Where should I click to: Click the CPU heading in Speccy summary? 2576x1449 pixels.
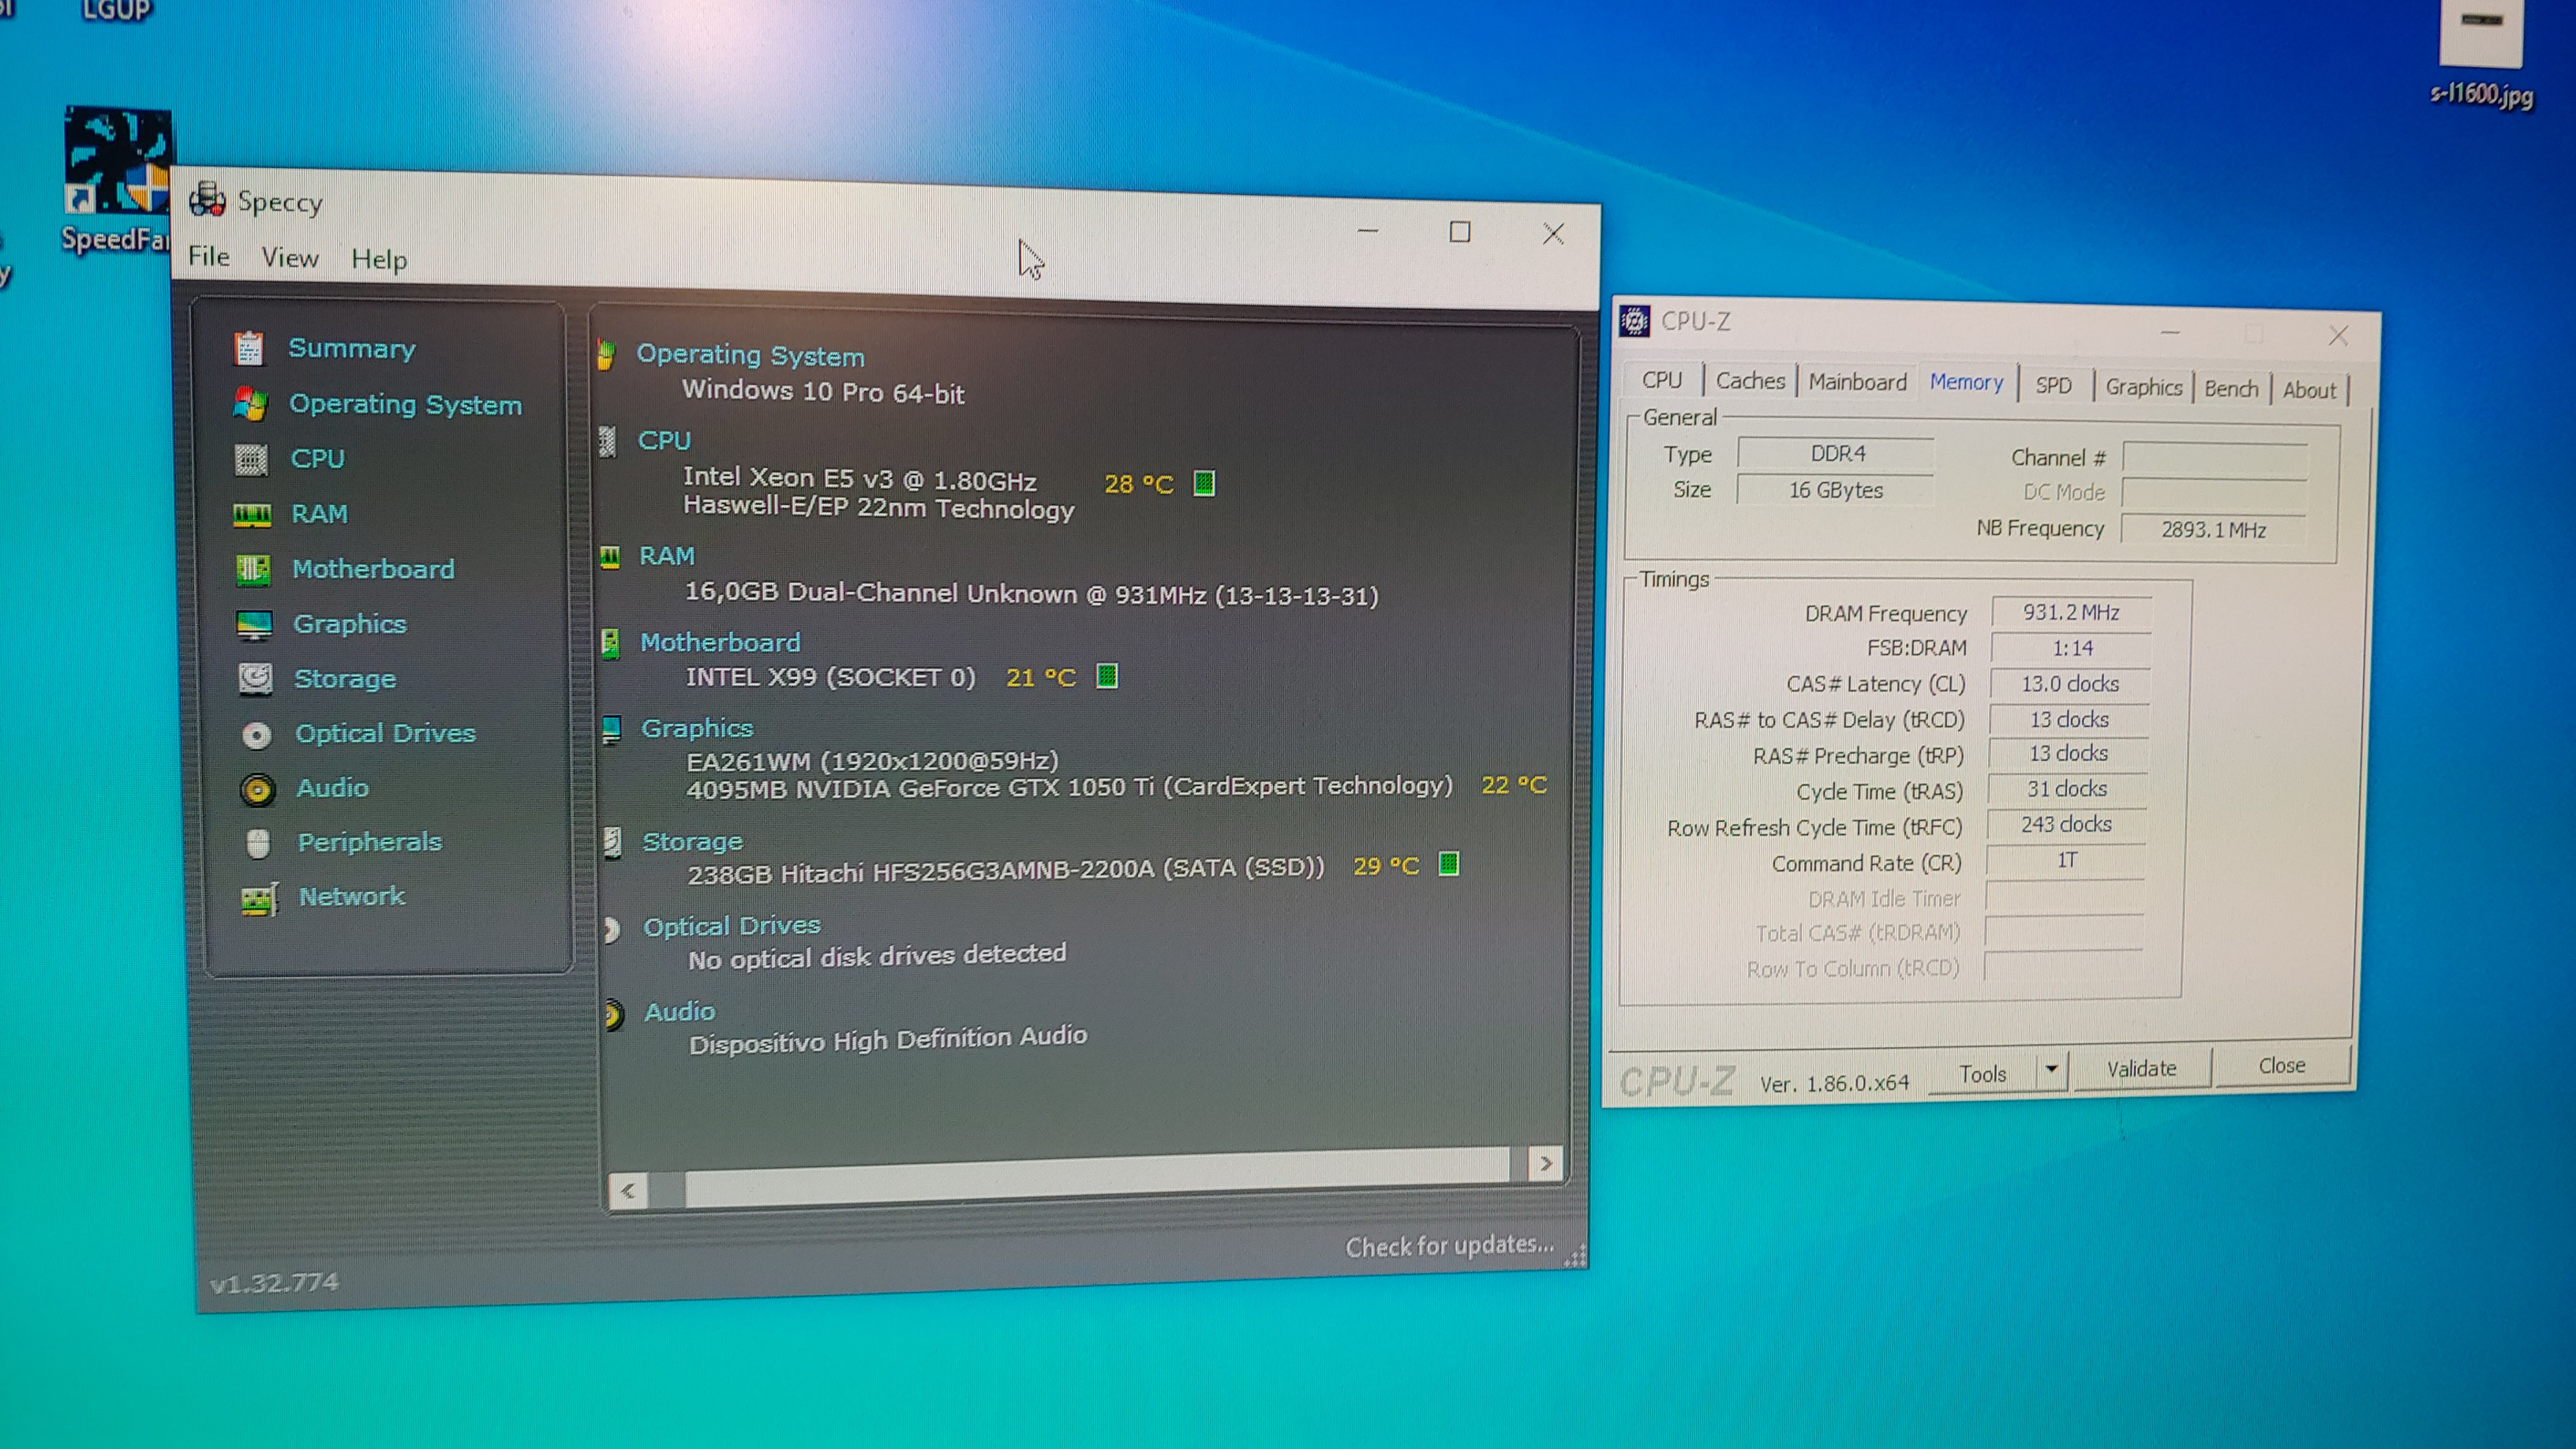(x=664, y=441)
